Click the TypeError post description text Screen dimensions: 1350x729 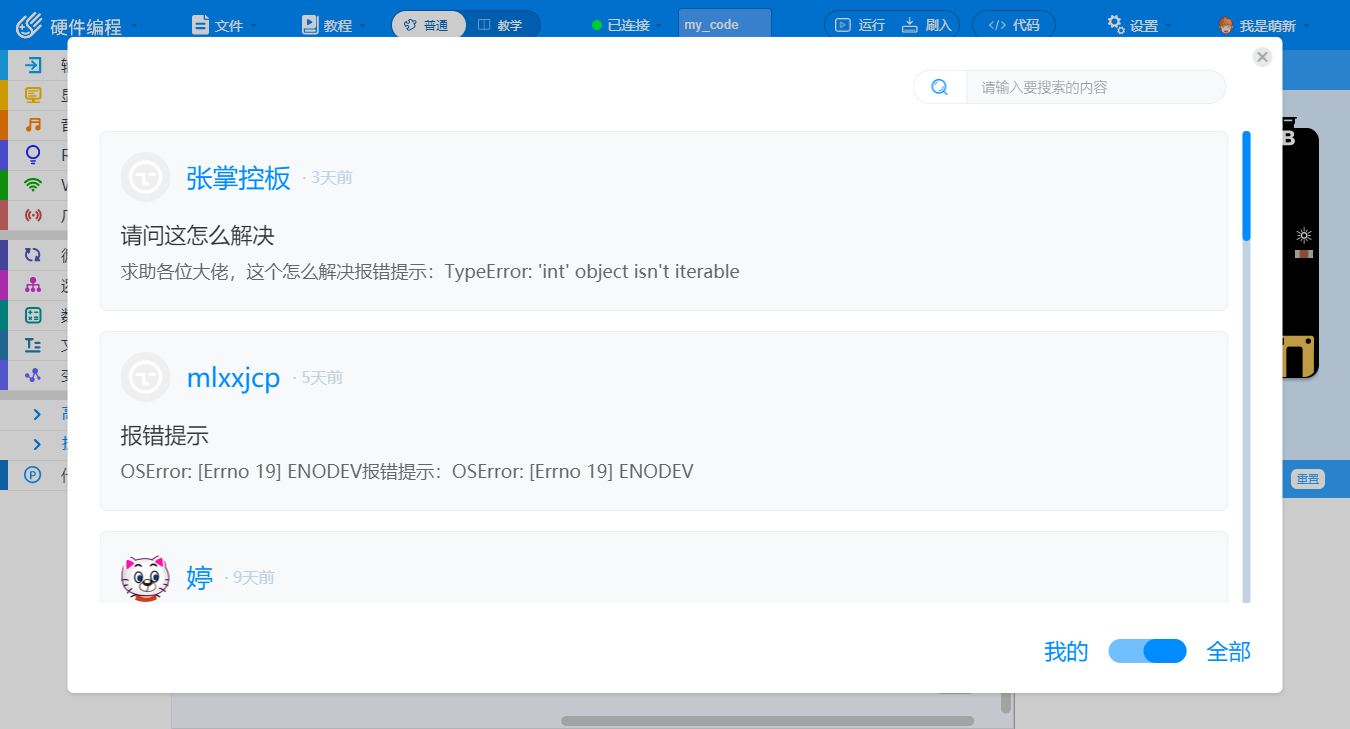click(x=430, y=271)
